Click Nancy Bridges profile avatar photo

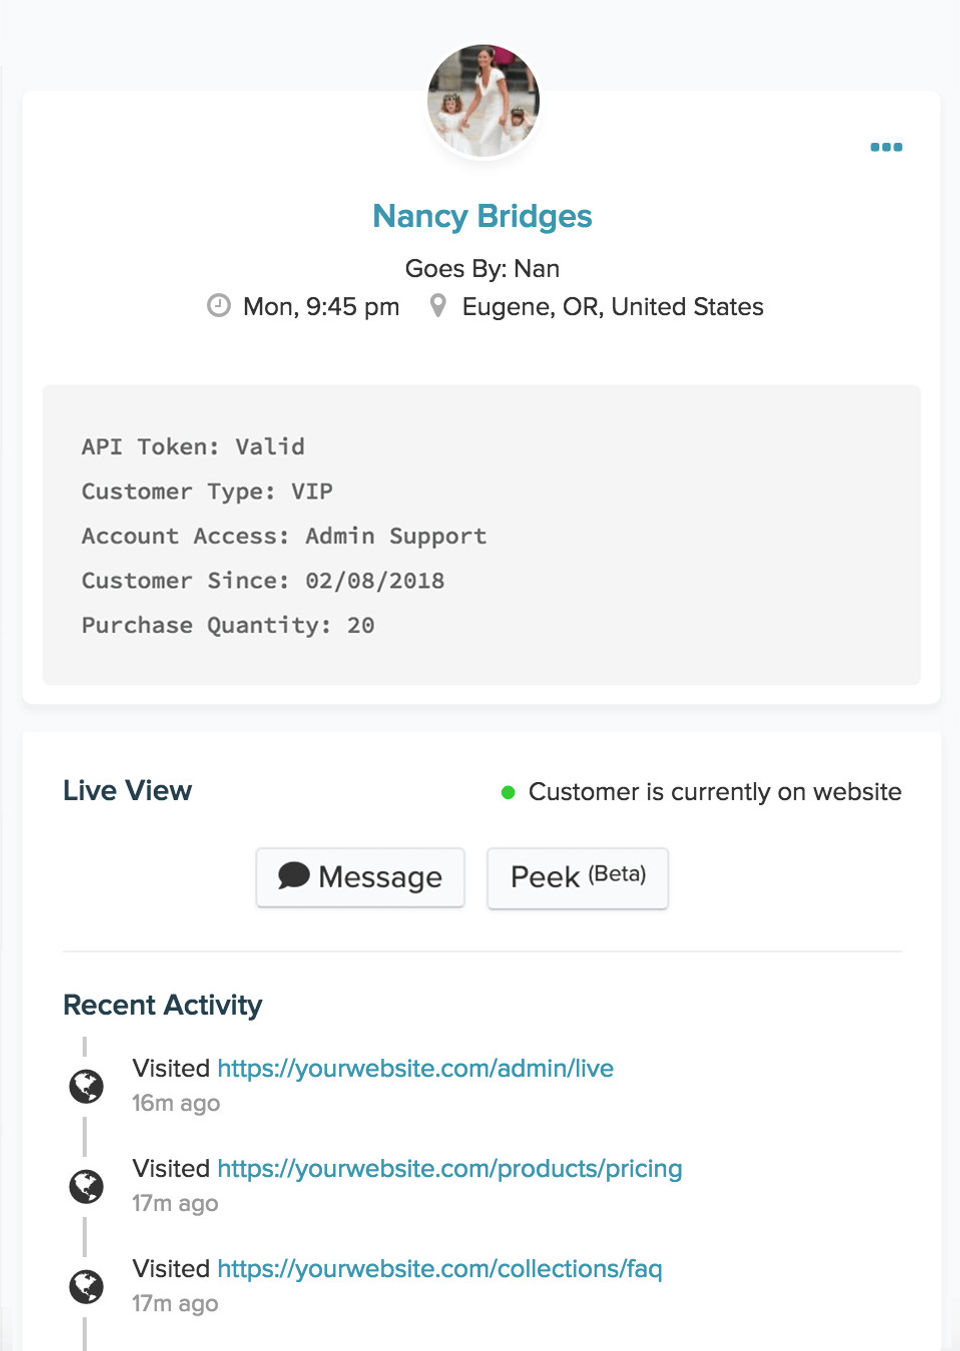click(x=483, y=101)
